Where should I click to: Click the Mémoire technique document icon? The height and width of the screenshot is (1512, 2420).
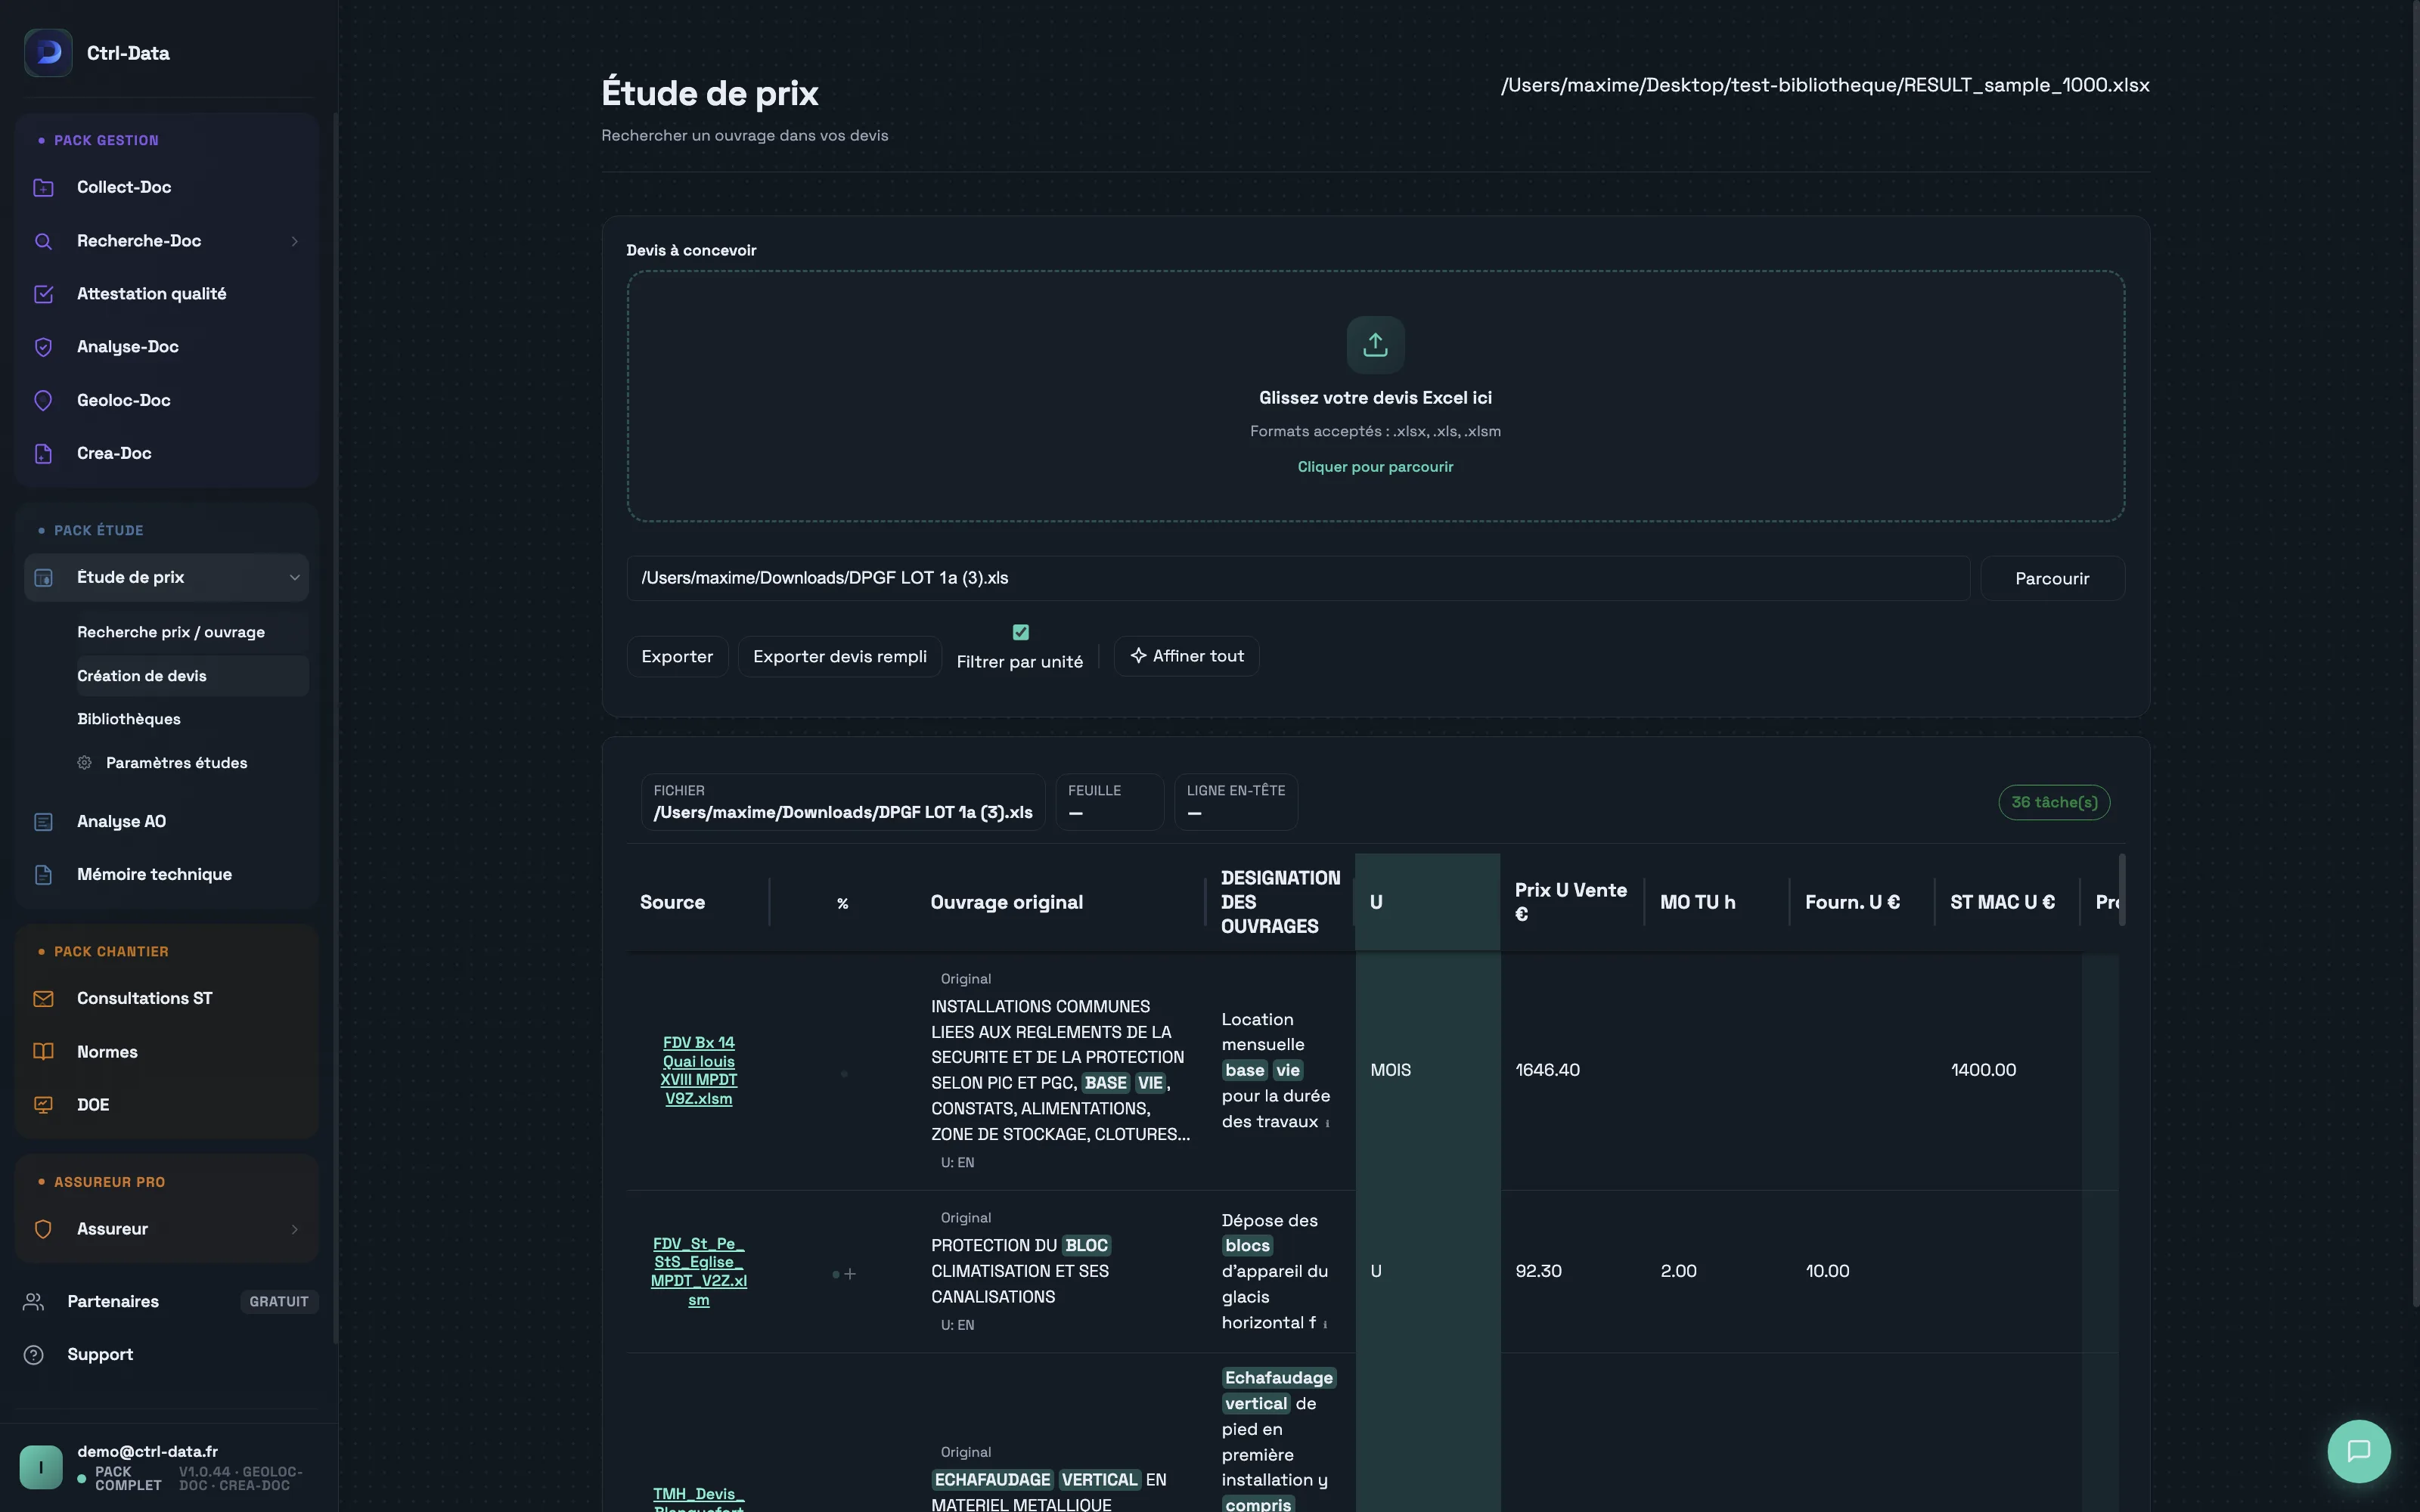pos(43,875)
